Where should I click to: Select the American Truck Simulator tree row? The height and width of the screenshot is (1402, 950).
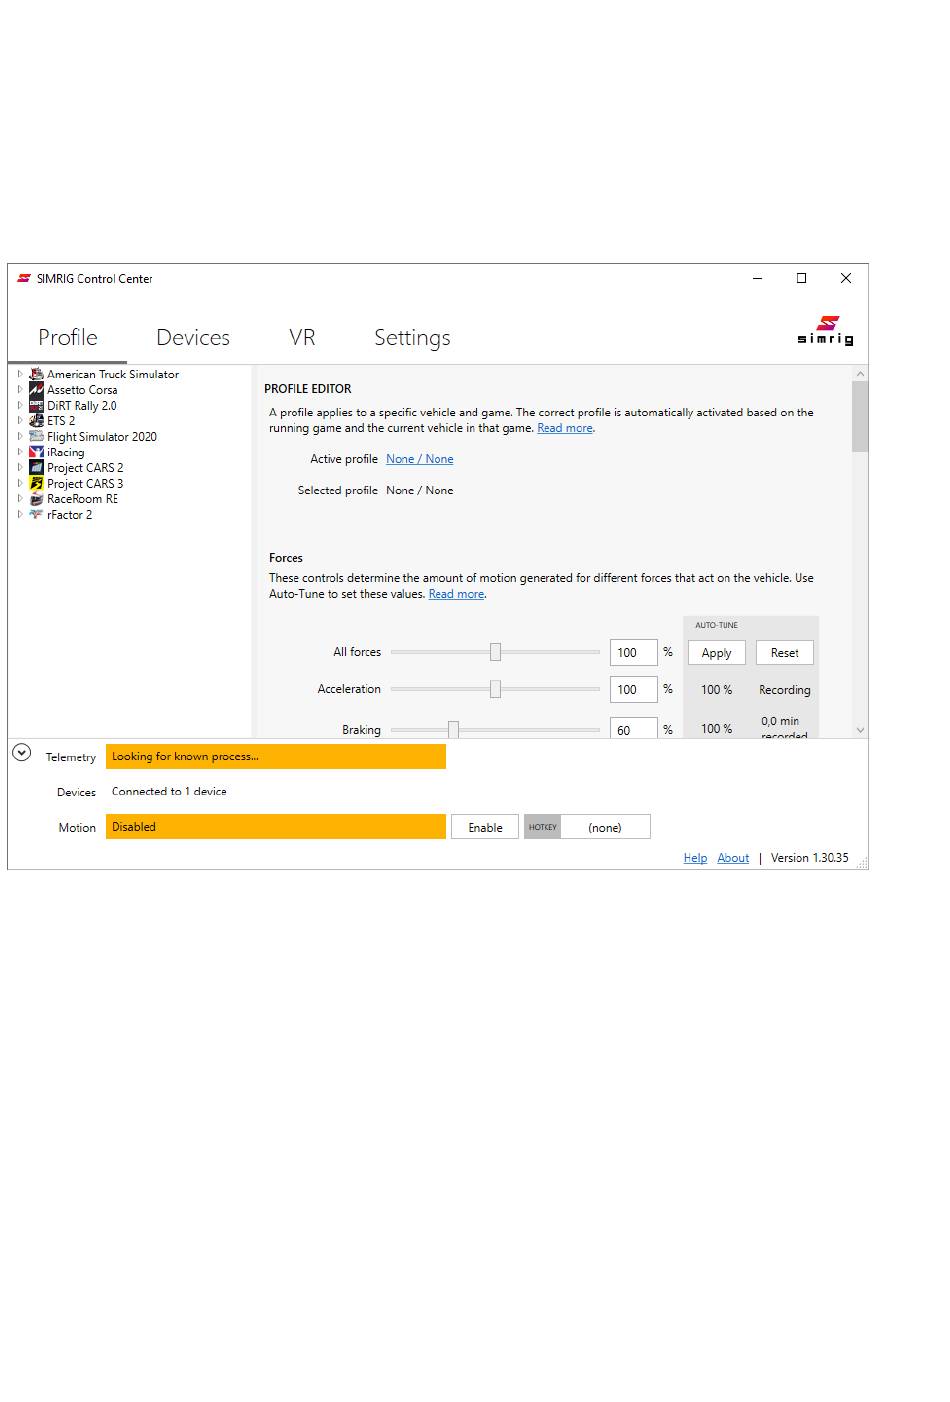point(113,374)
